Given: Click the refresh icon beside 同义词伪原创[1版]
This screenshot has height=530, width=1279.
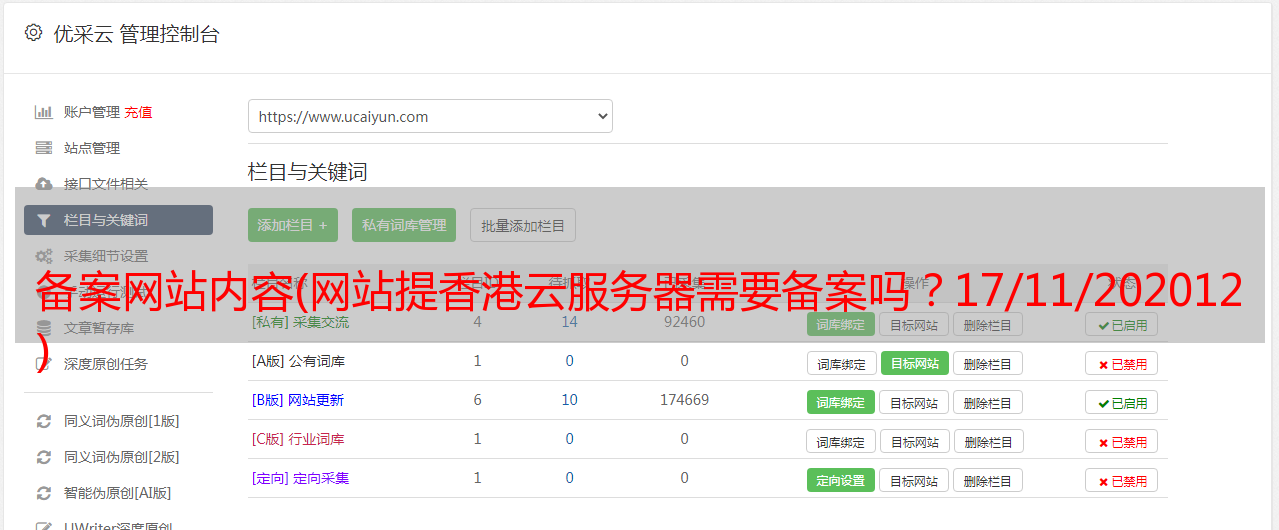Looking at the screenshot, I should [43, 421].
